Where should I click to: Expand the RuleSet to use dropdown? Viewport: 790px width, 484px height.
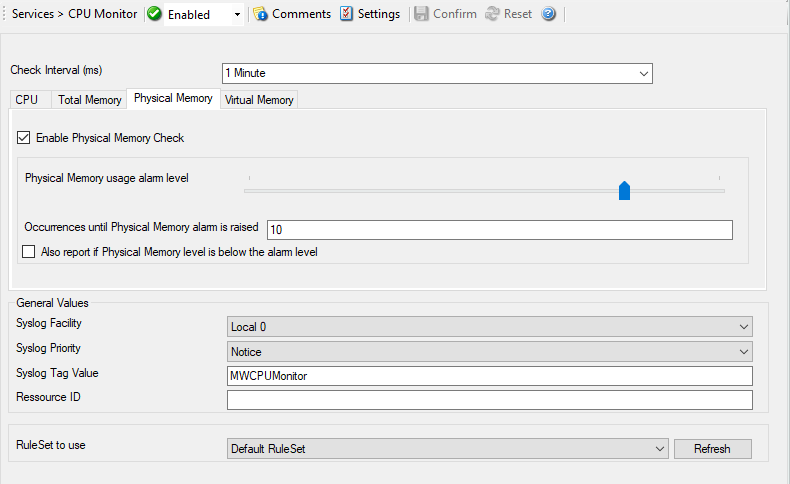[658, 449]
